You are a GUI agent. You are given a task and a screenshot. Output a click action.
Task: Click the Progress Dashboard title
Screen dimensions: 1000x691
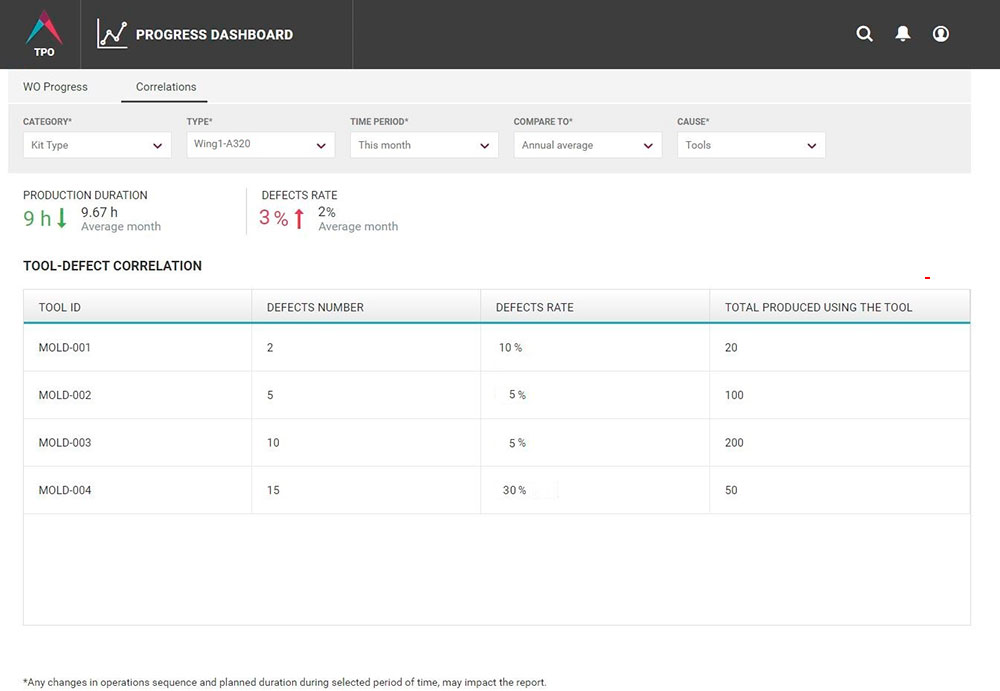214,34
